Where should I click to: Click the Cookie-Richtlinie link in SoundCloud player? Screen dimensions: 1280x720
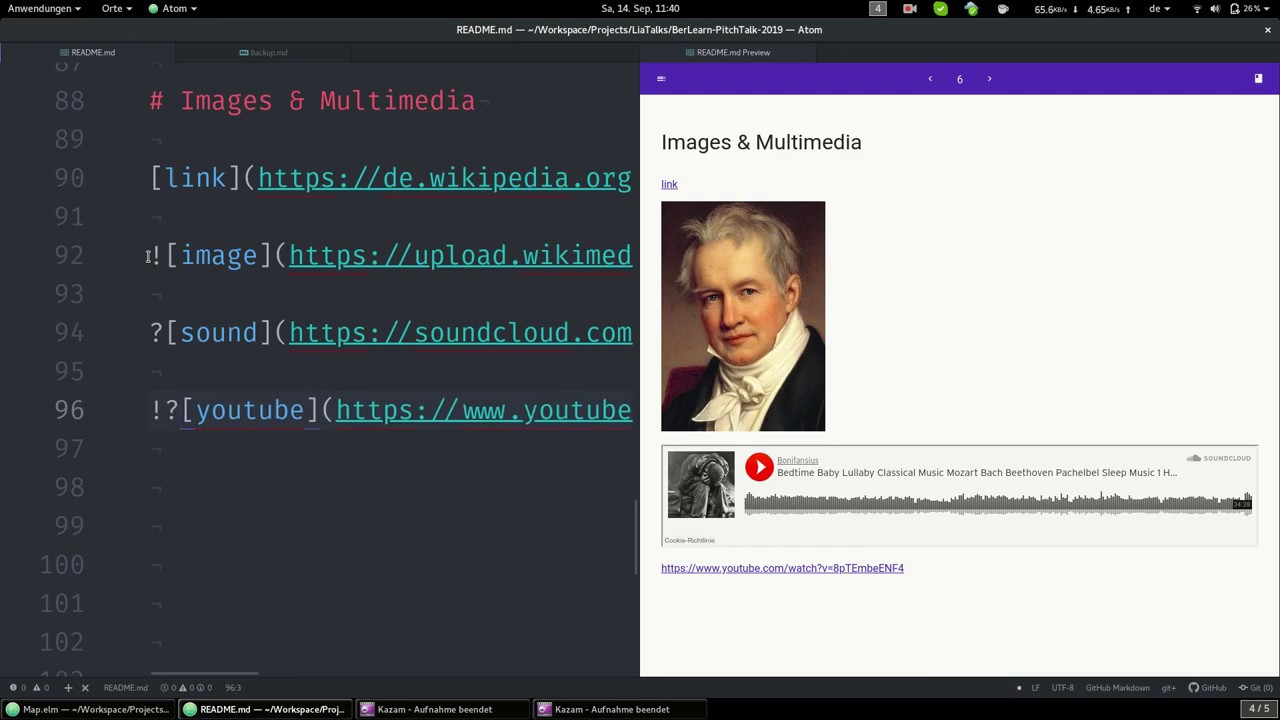689,540
